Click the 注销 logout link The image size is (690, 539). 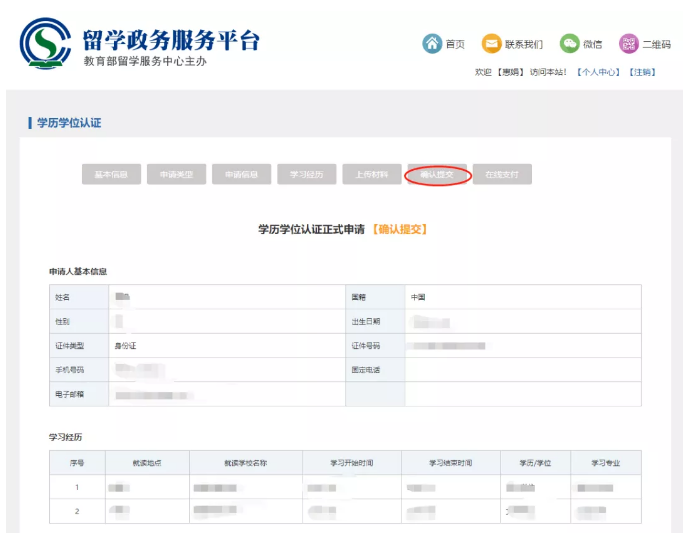click(x=642, y=72)
